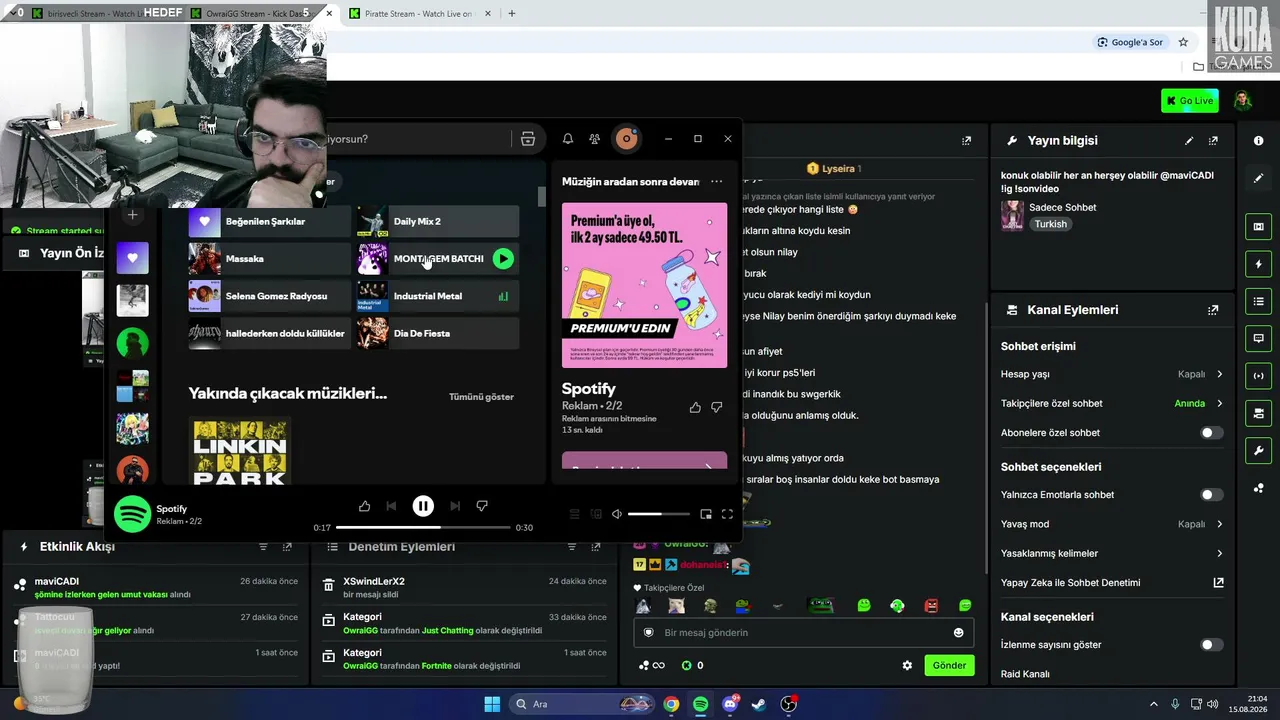Pop out the Yayın bilgisi panel
The width and height of the screenshot is (1280, 720).
(x=1213, y=141)
